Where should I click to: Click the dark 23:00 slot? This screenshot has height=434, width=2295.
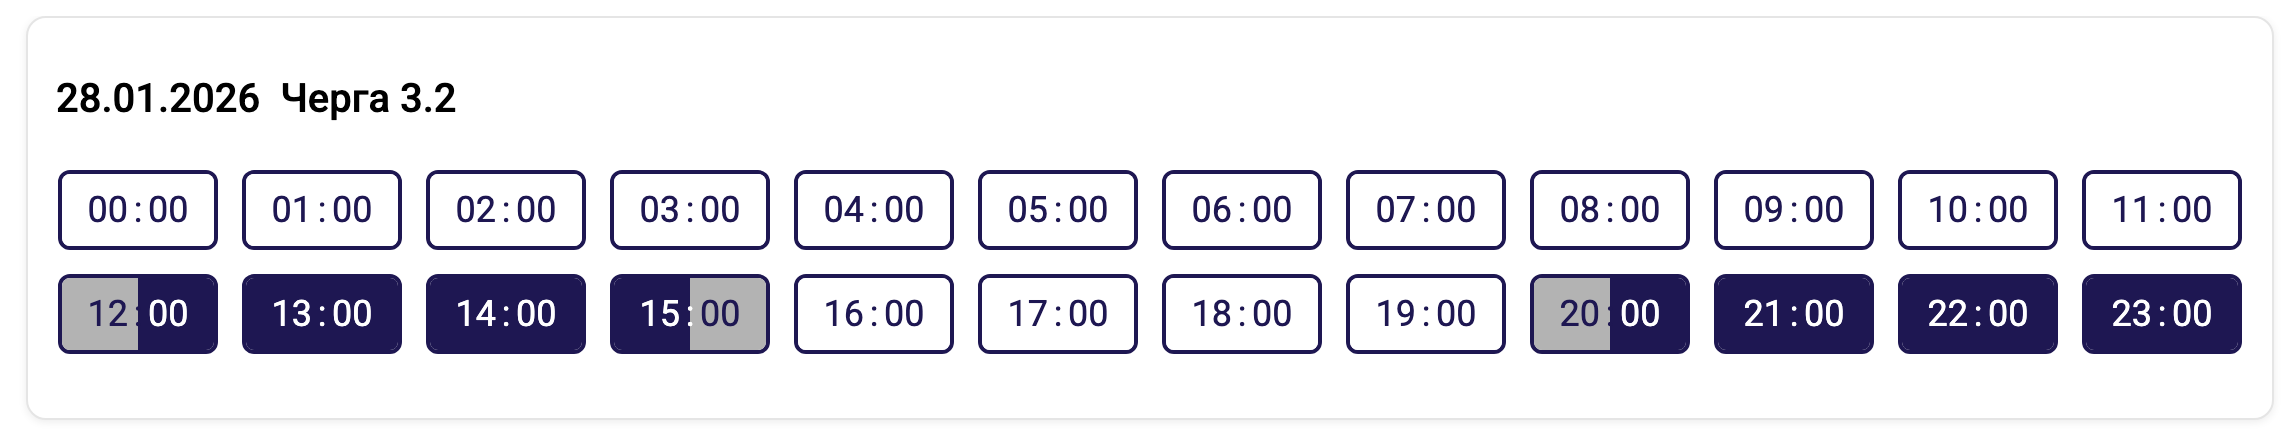[2162, 314]
